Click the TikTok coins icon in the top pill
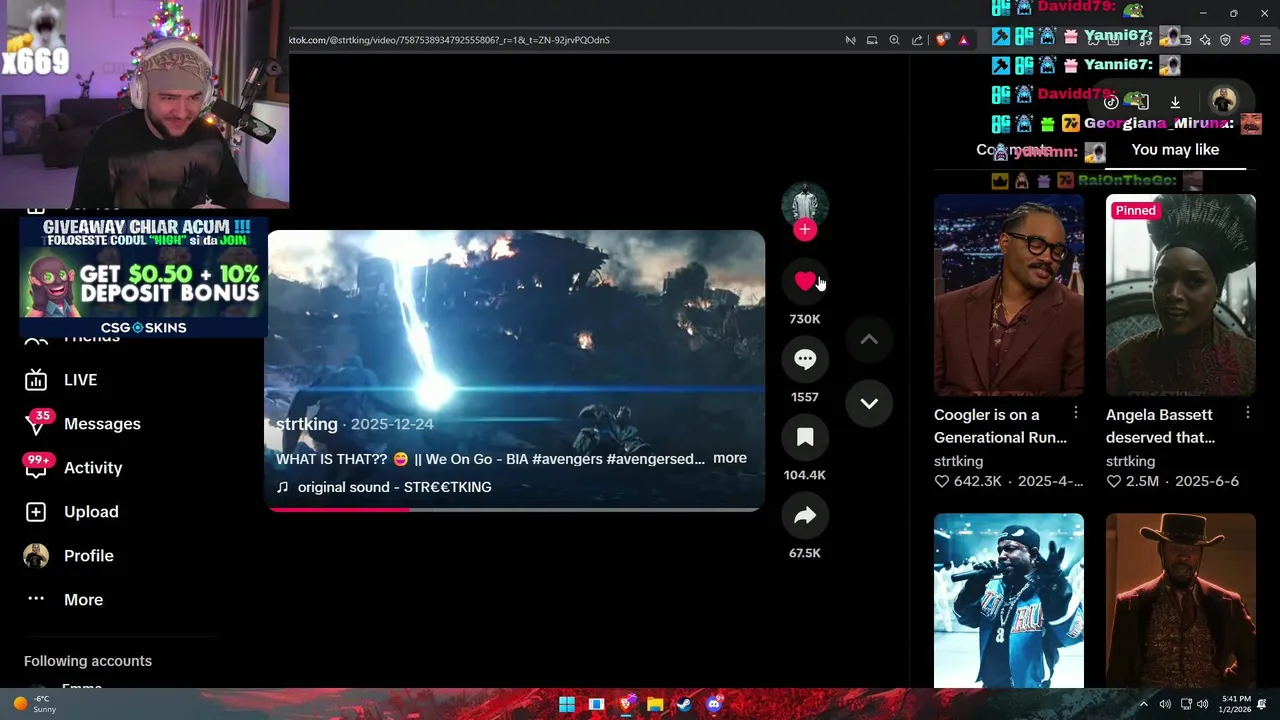 pos(1111,102)
